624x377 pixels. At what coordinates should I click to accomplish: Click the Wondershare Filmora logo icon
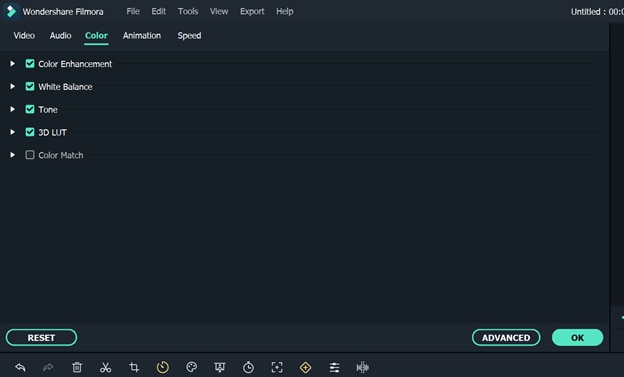11,11
